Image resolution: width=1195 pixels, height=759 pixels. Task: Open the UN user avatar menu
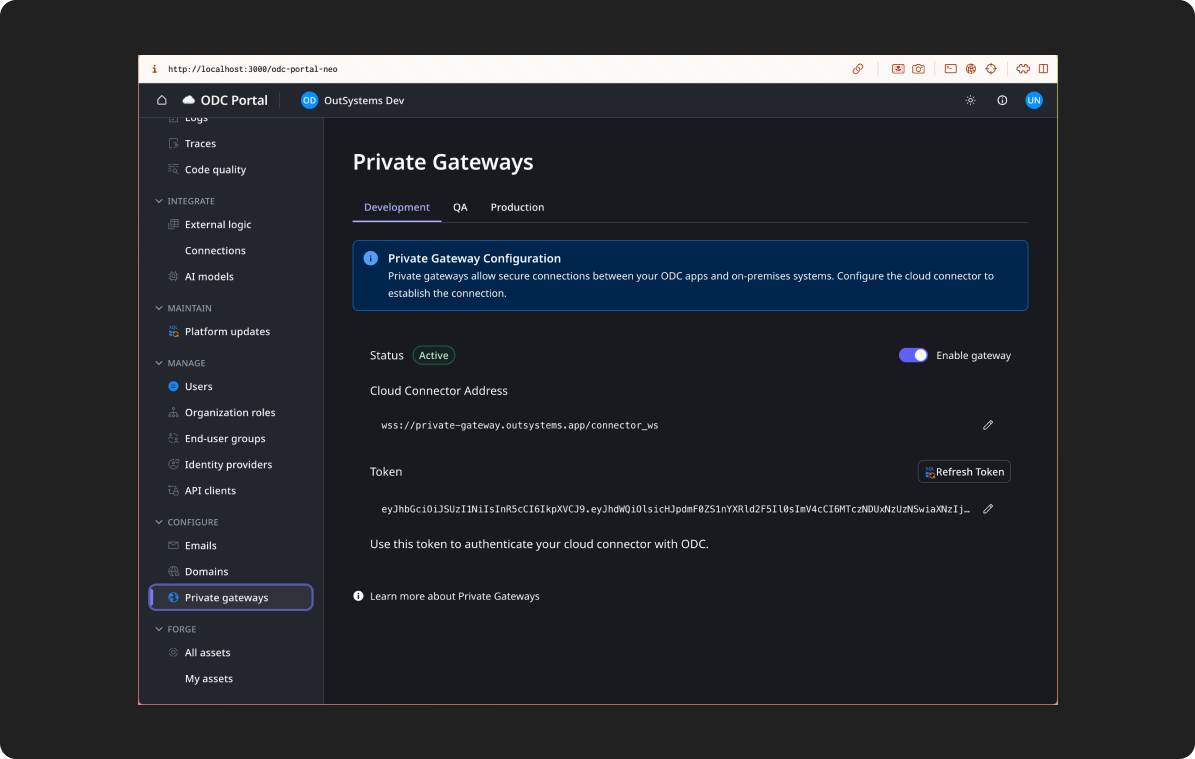tap(1033, 100)
